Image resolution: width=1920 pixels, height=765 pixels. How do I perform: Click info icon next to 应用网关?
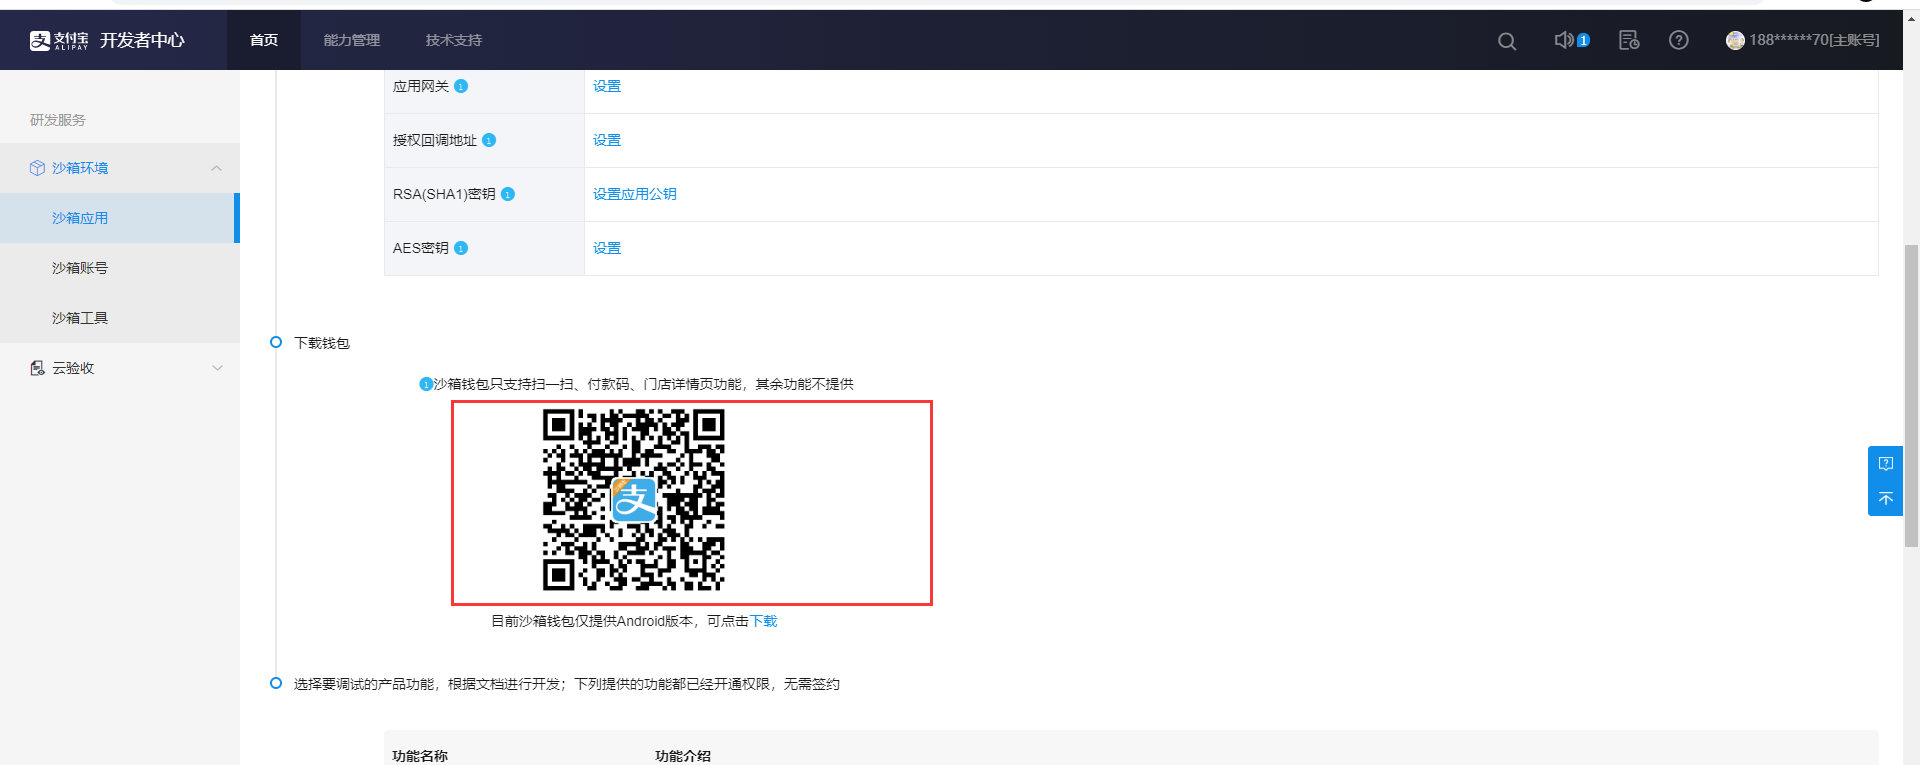(461, 86)
